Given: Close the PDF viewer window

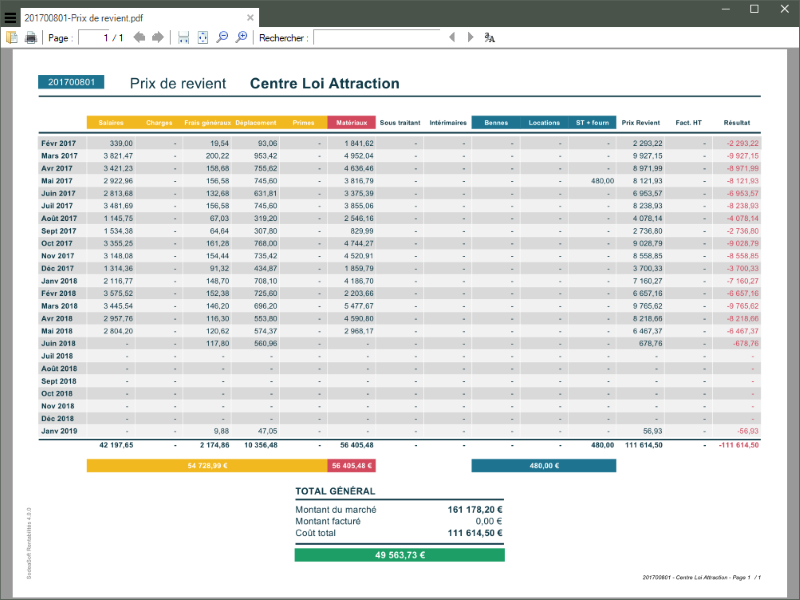Looking at the screenshot, I should click(x=785, y=9).
